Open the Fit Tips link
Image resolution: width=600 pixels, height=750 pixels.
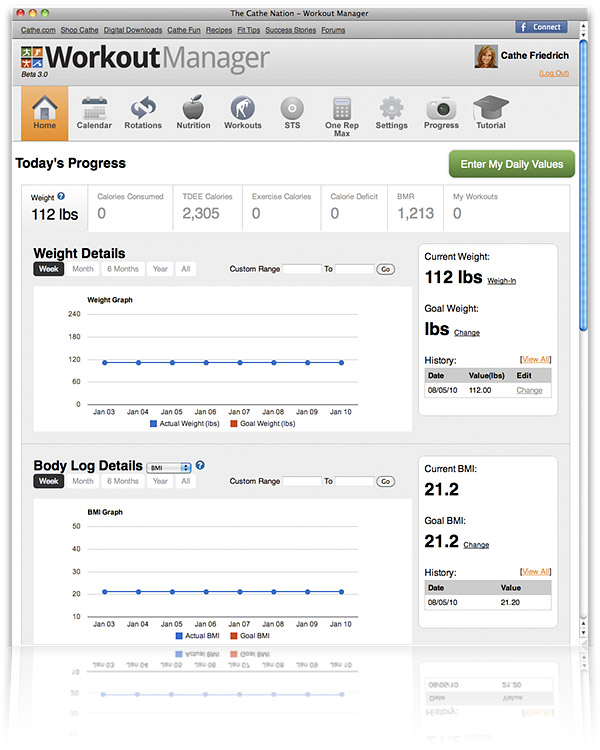[249, 30]
